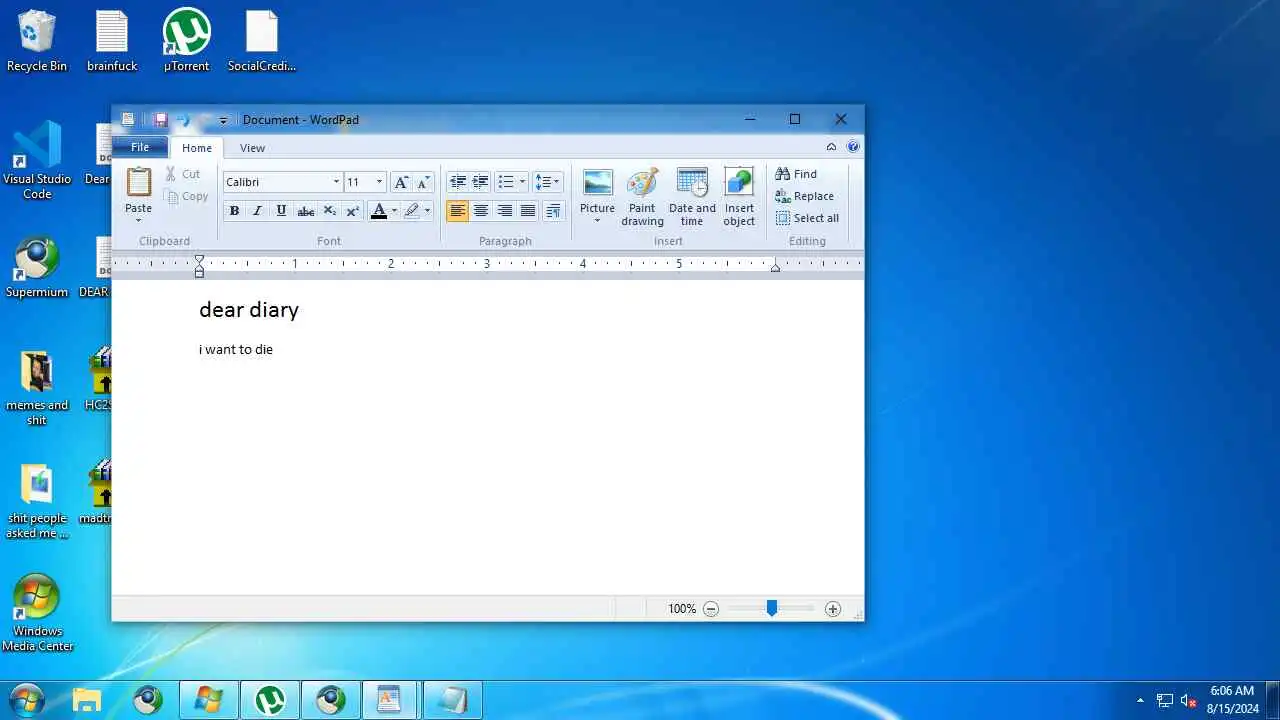
Task: Align text right
Action: (505, 211)
